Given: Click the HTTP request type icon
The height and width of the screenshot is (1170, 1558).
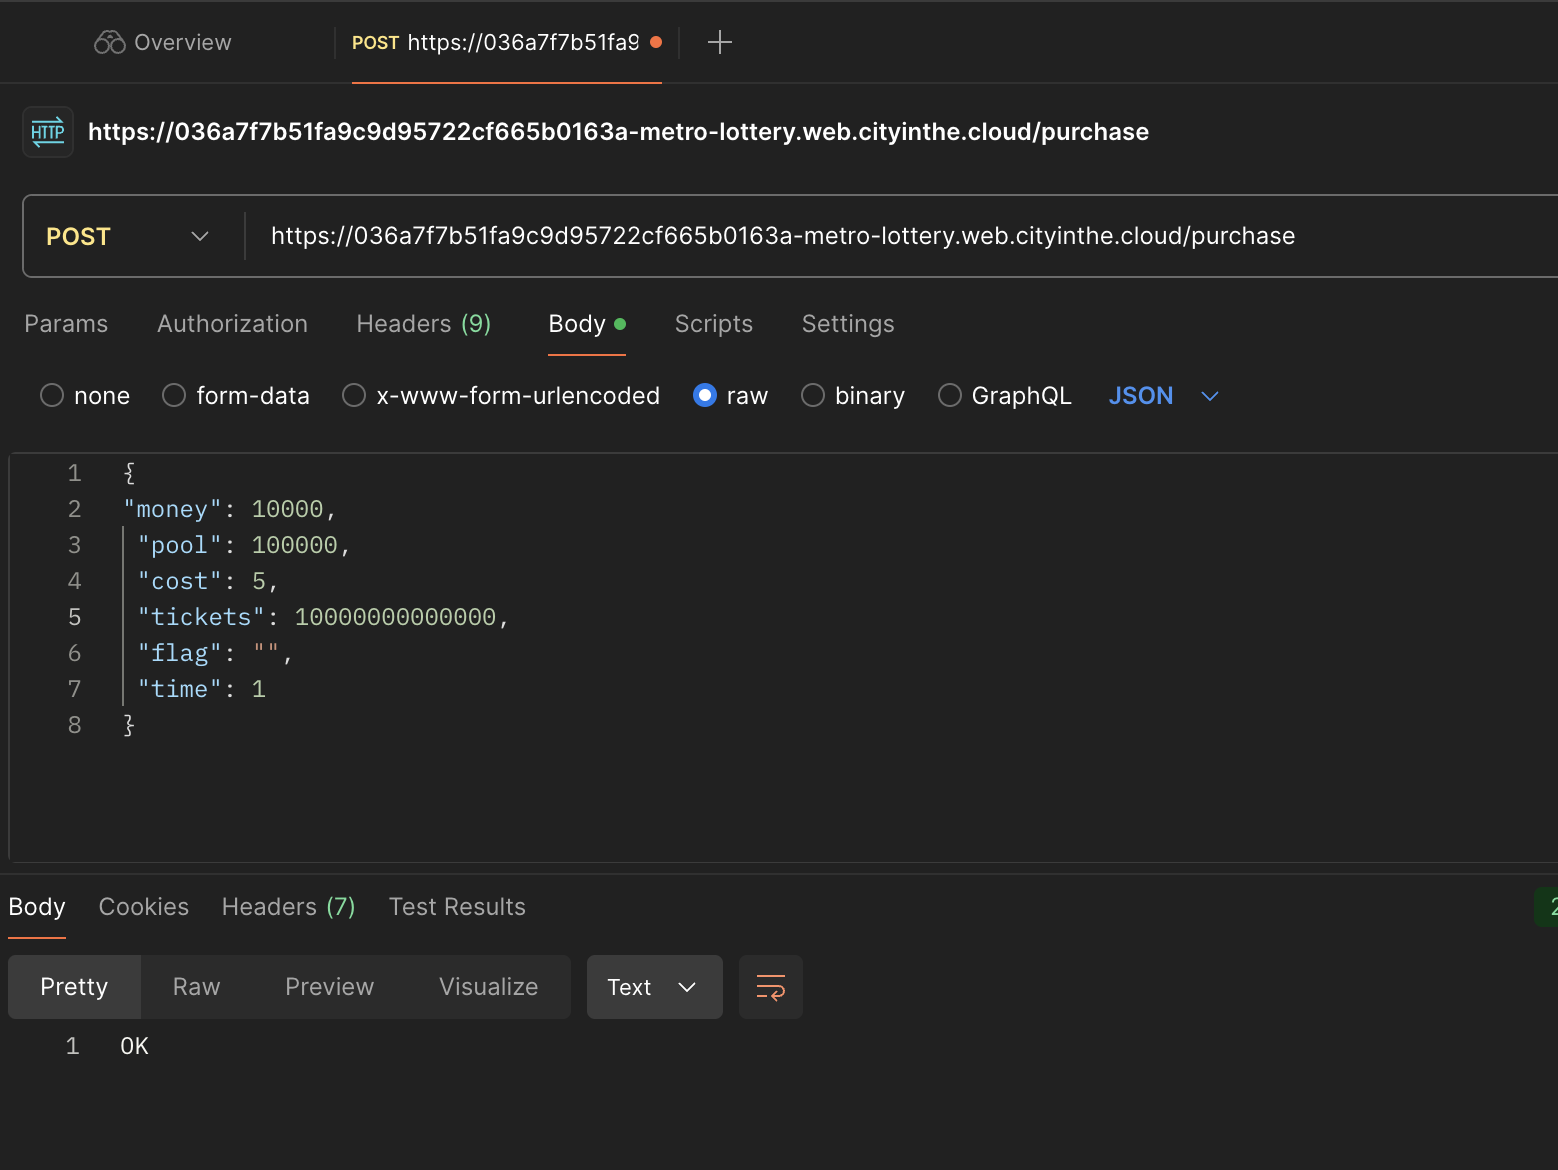Looking at the screenshot, I should point(48,132).
